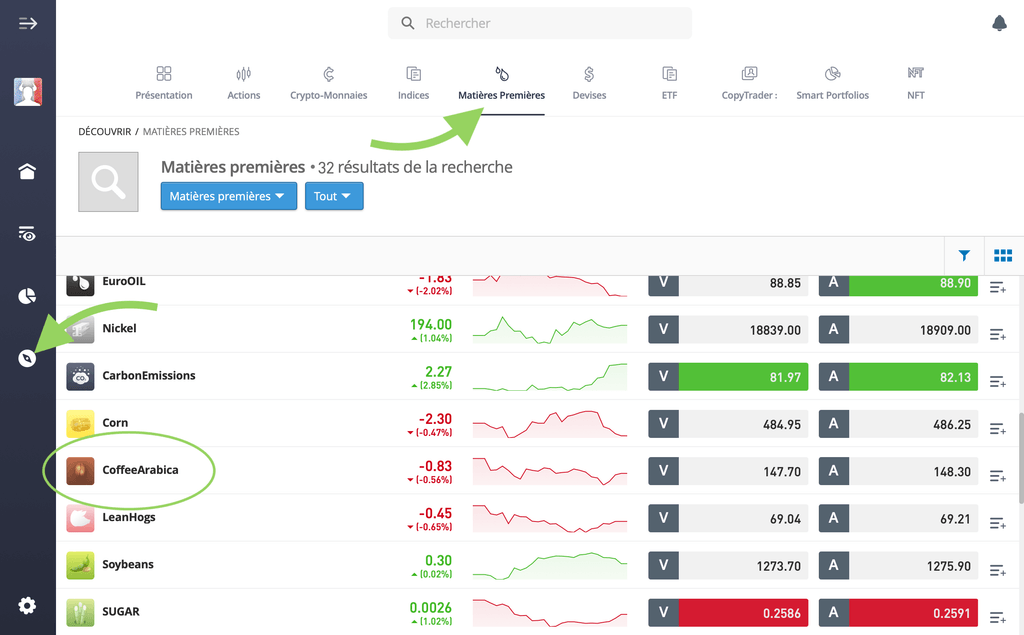Switch to grid view layout
The height and width of the screenshot is (635, 1024).
pos(1003,255)
